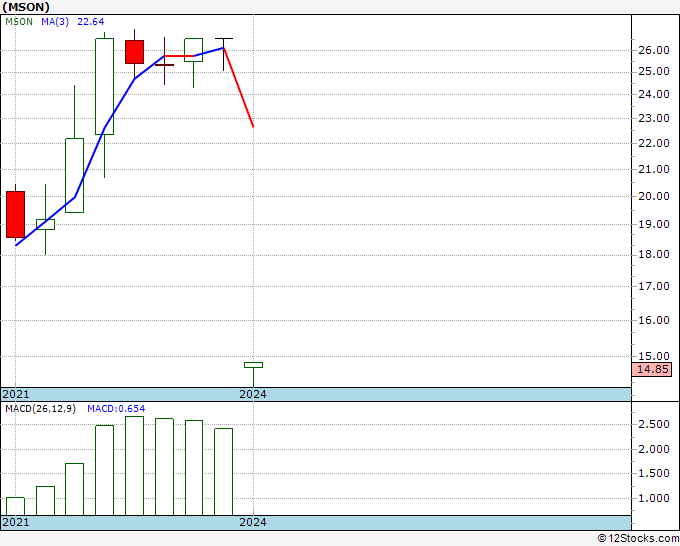
Task: Click the red candlestick near 26.00
Action: (134, 52)
